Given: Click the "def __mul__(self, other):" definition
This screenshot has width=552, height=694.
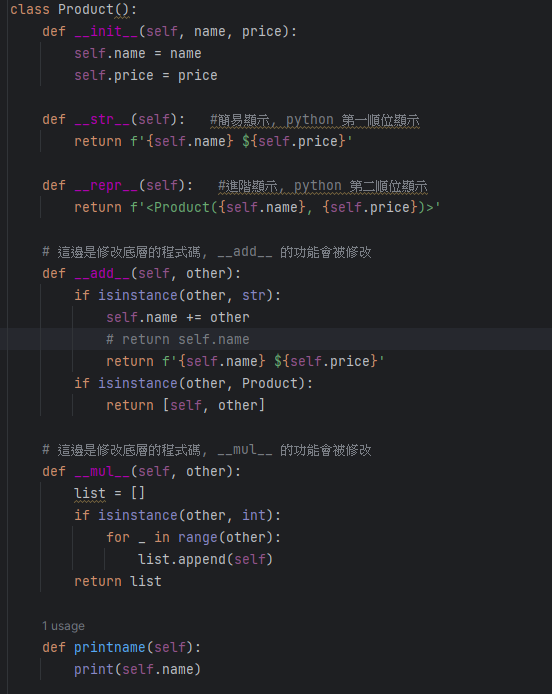Looking at the screenshot, I should 142,471.
